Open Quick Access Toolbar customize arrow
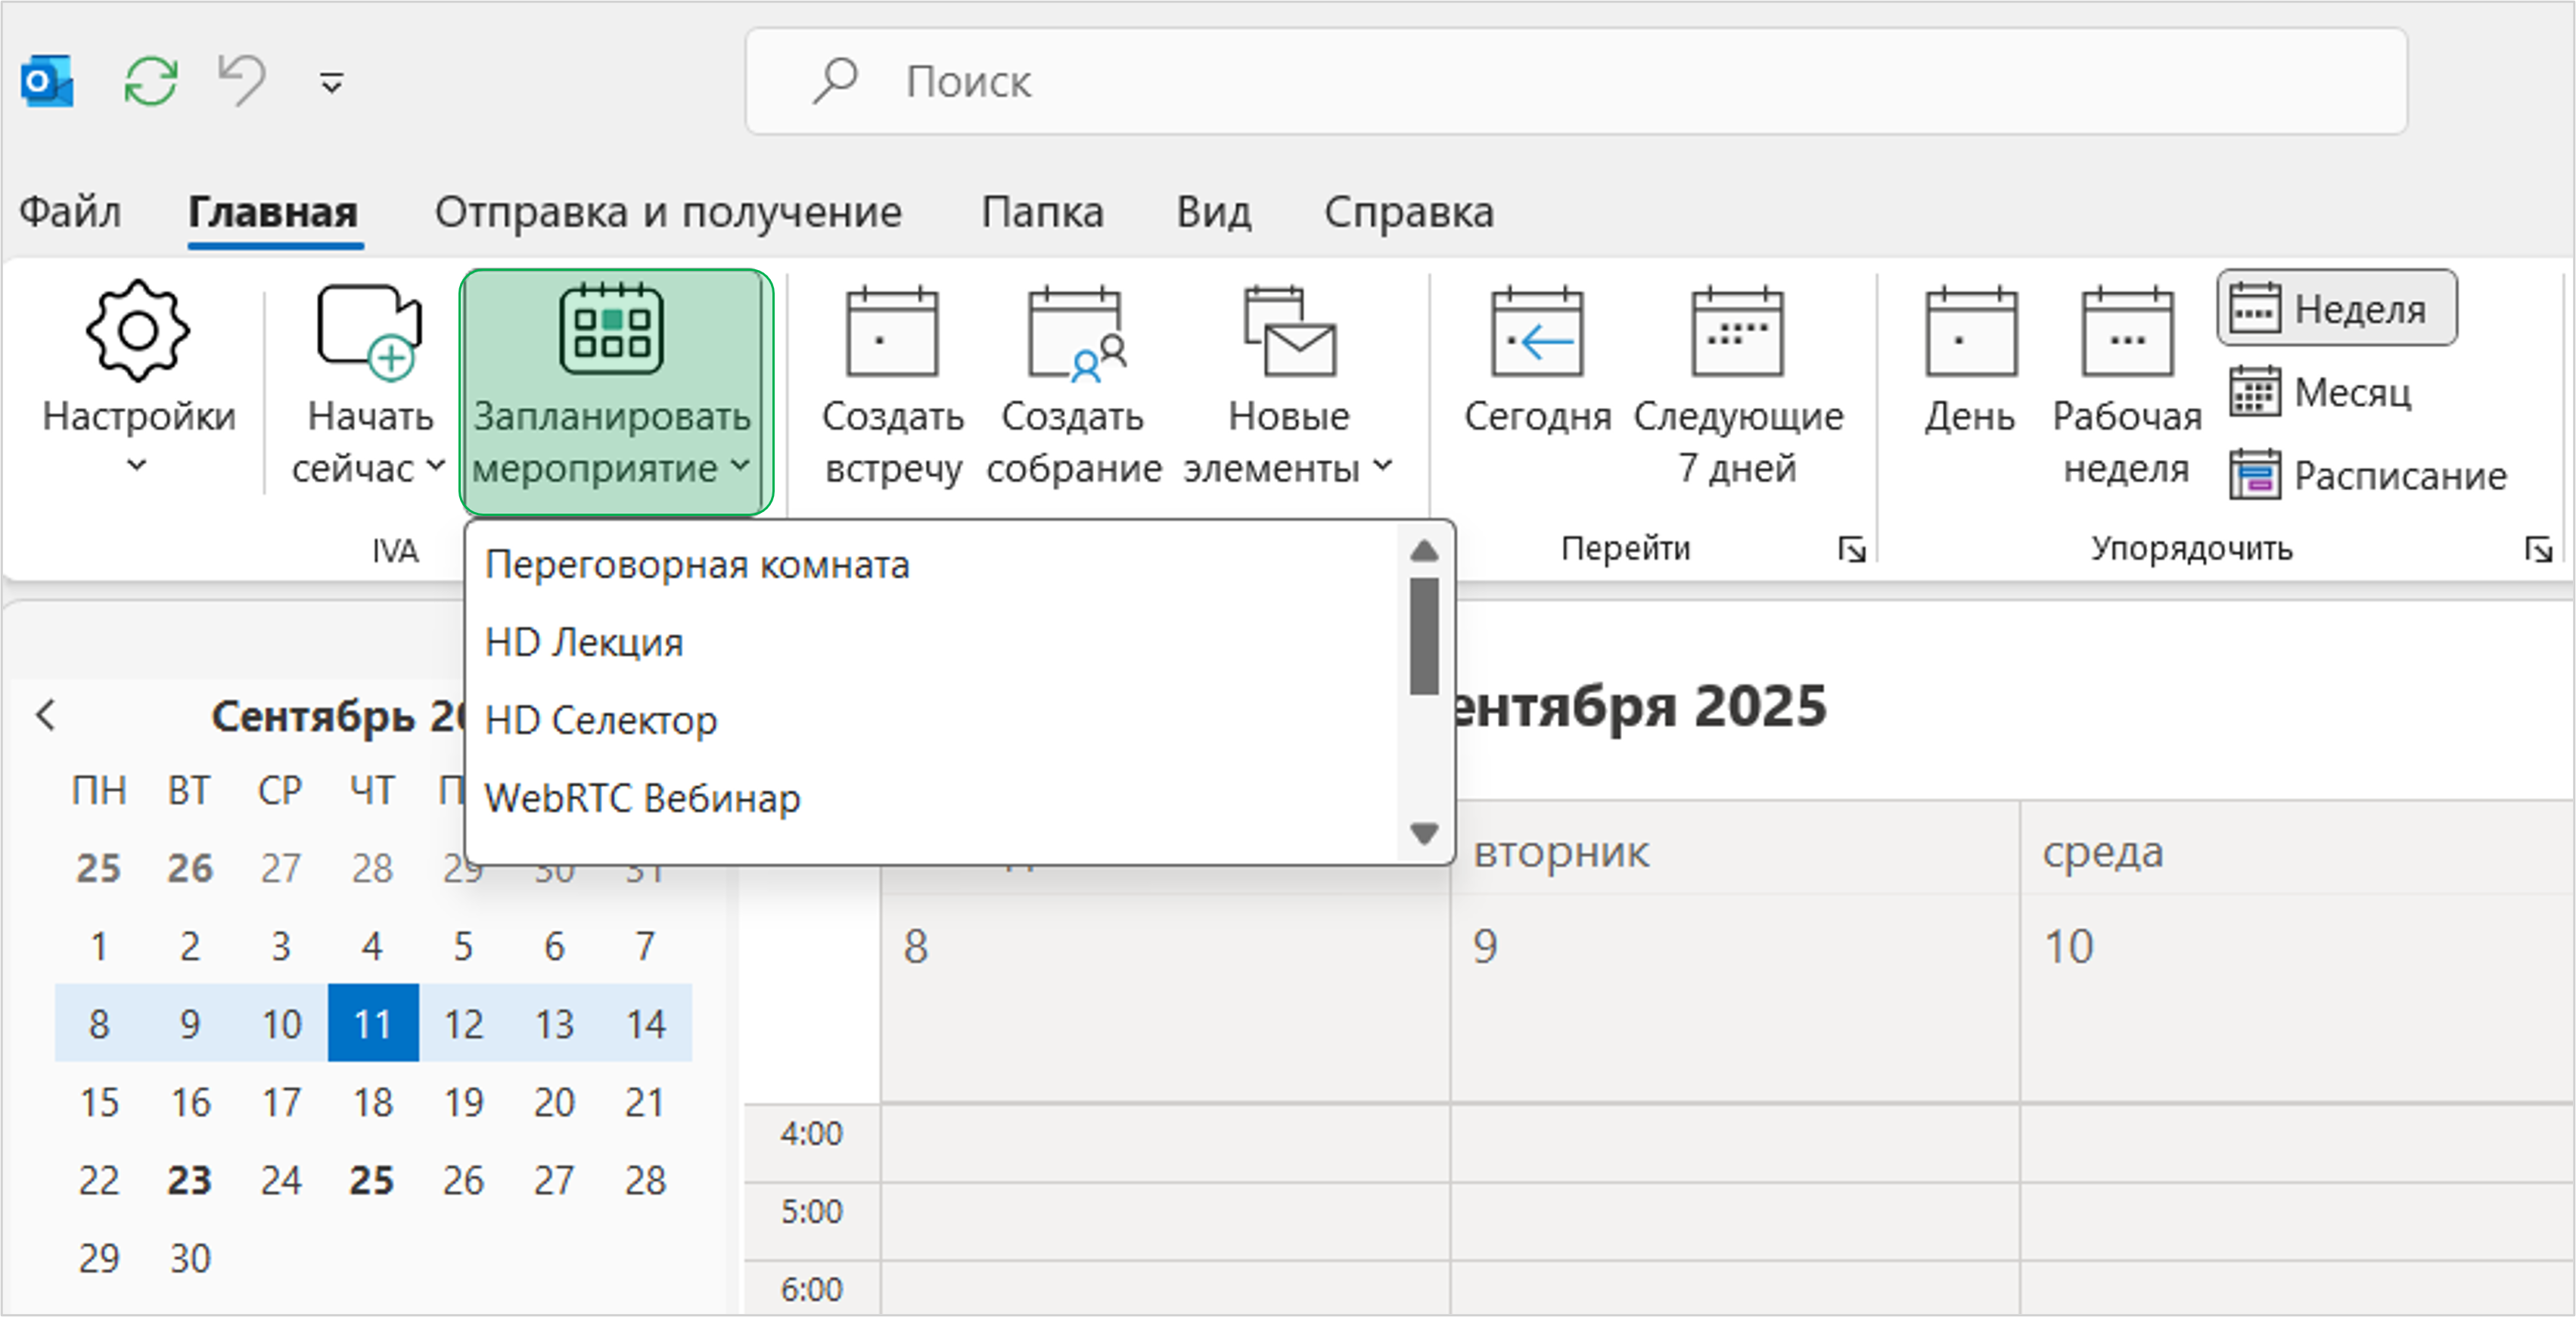Screen dimensions: 2576x1317 (332, 82)
